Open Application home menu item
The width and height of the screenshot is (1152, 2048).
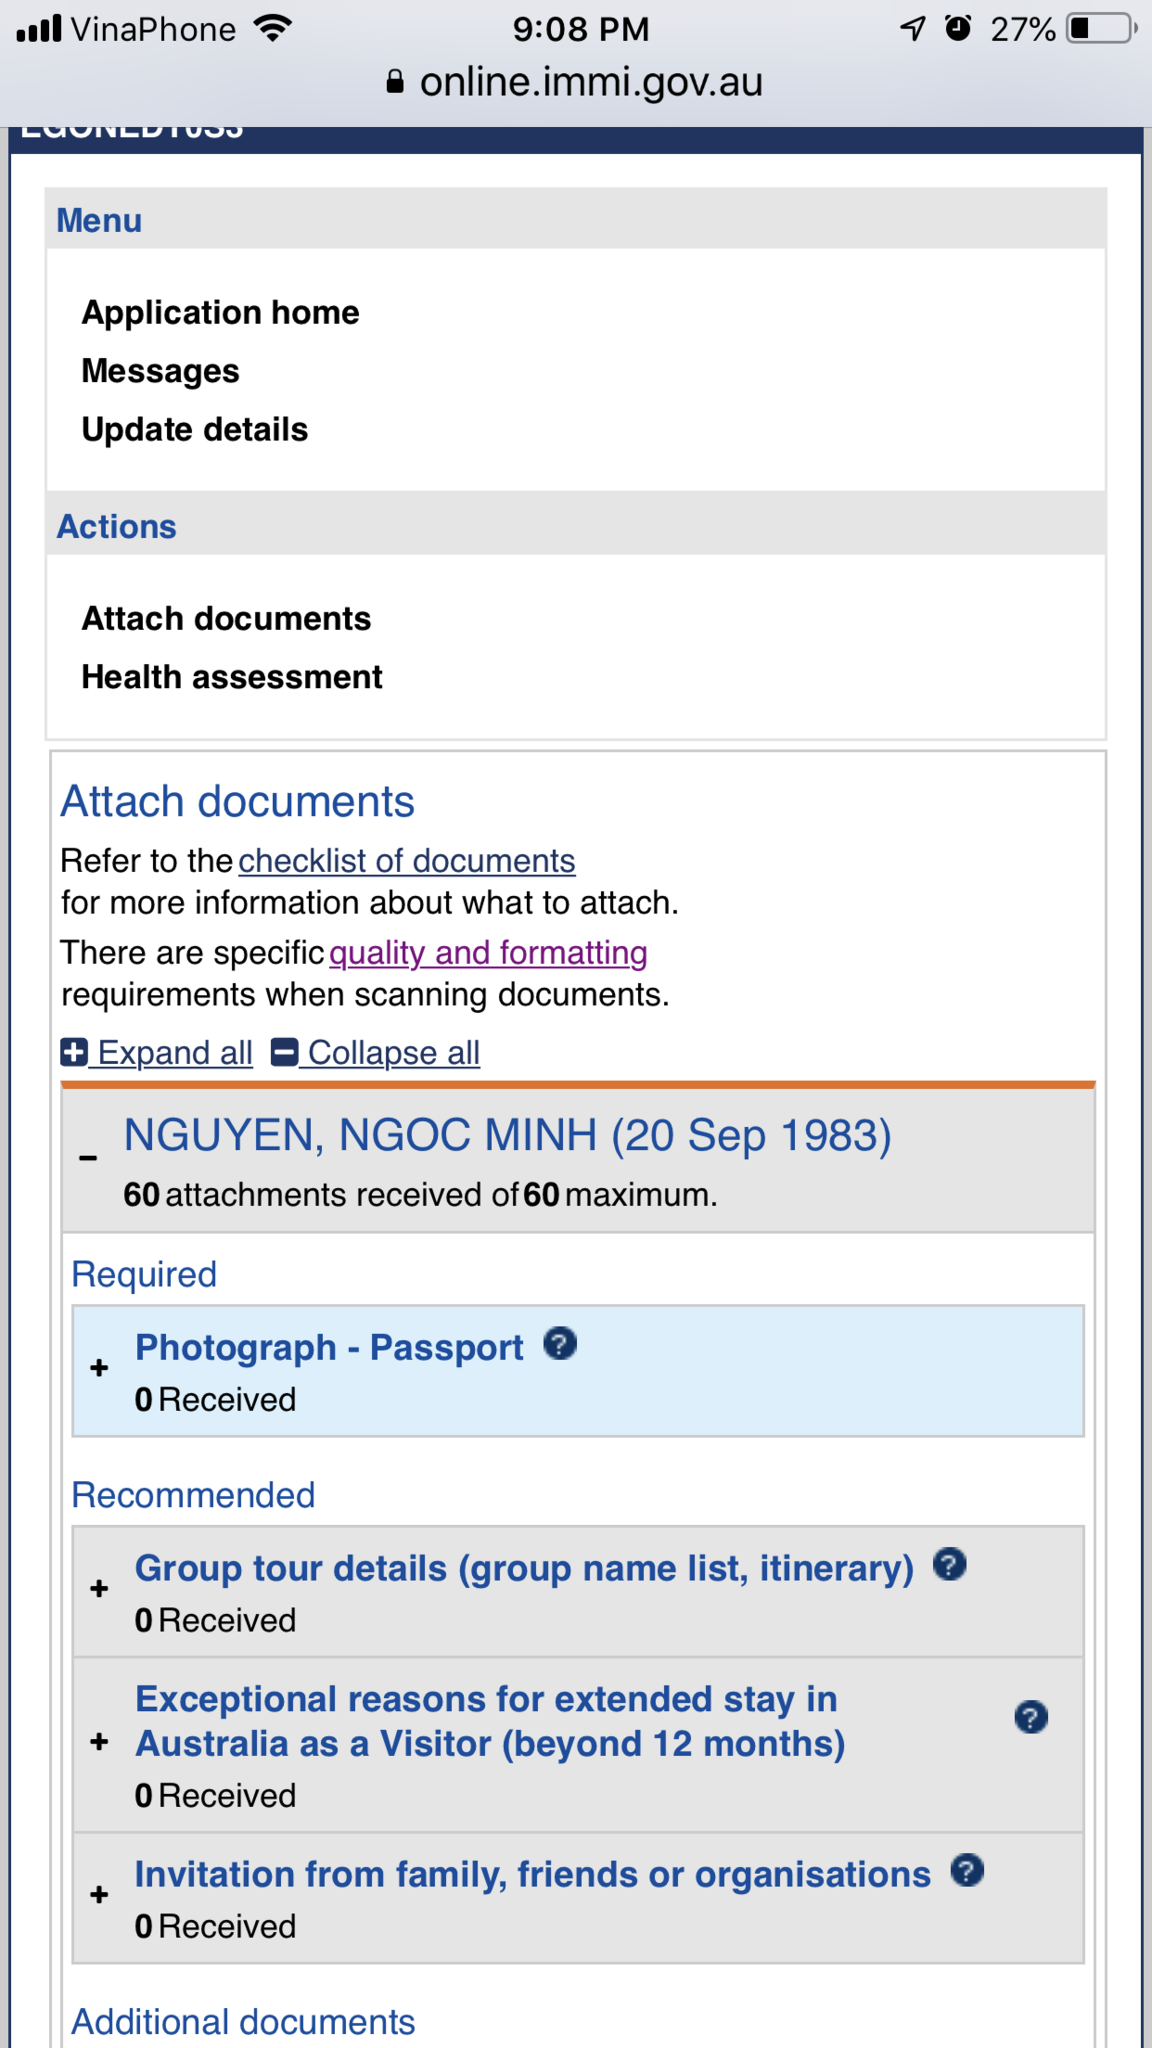click(x=220, y=313)
